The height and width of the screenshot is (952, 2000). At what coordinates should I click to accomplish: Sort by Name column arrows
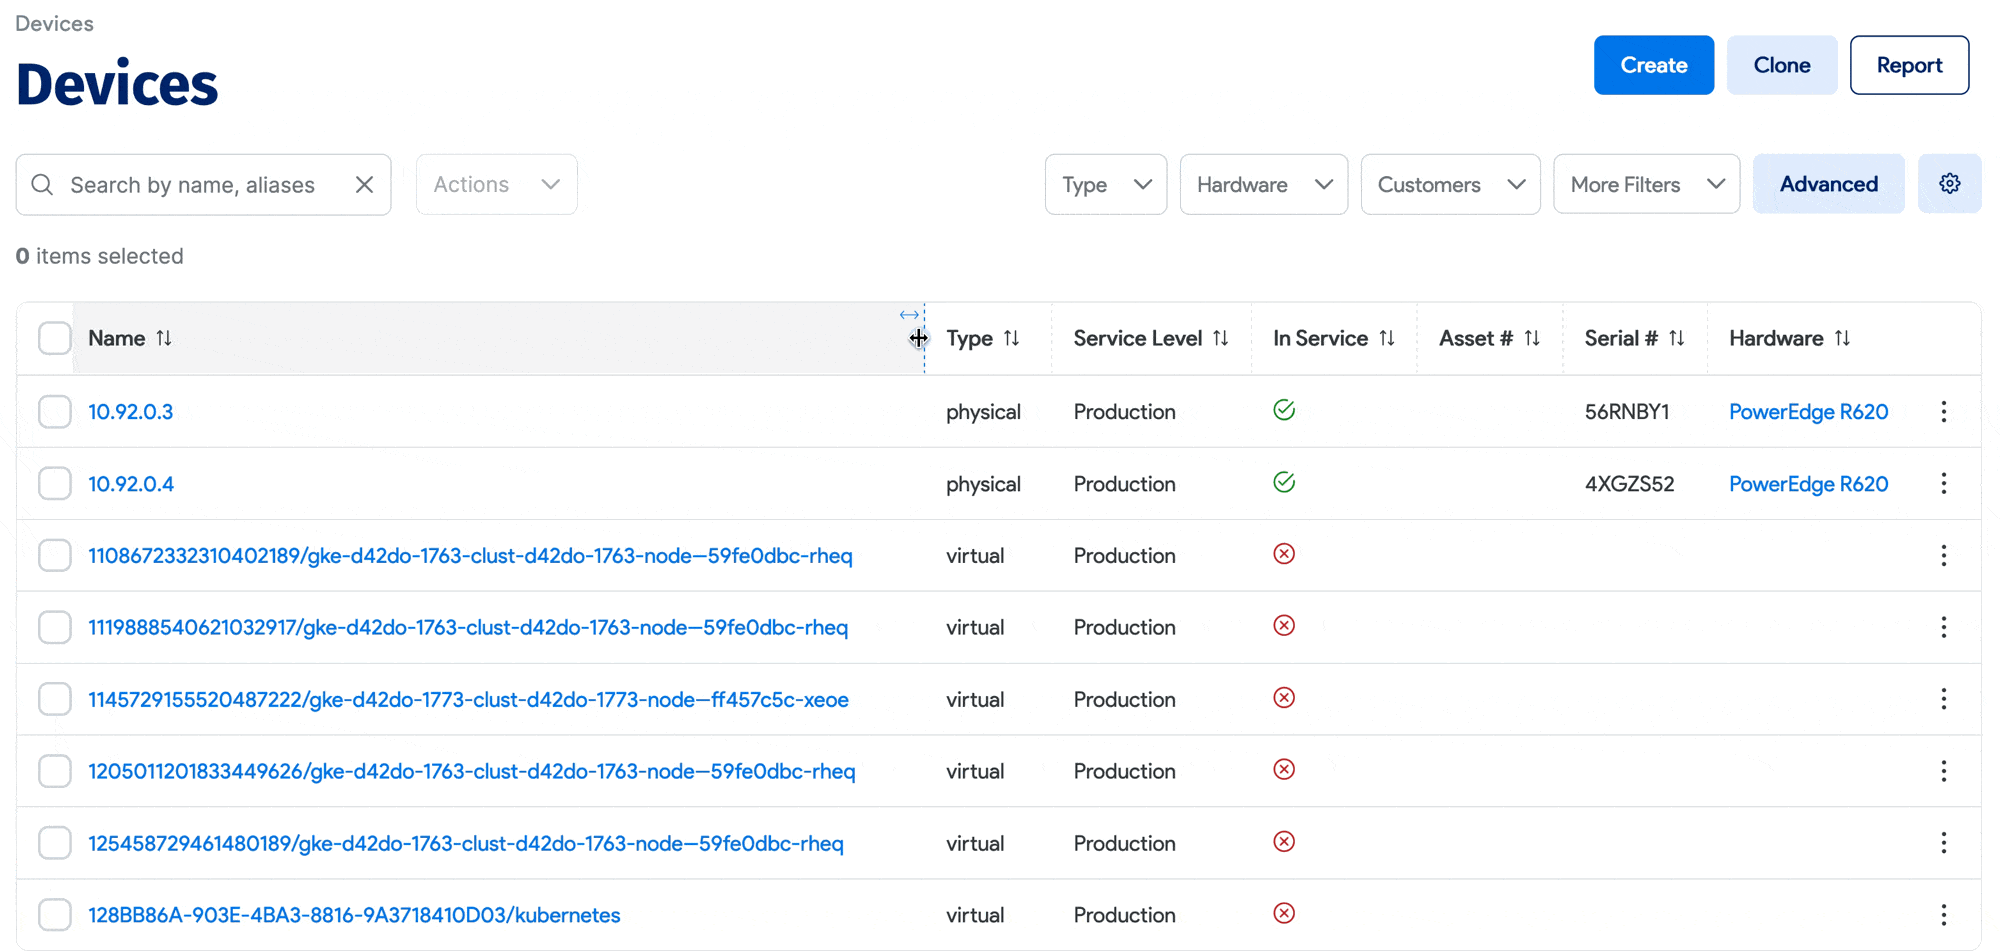click(x=164, y=338)
